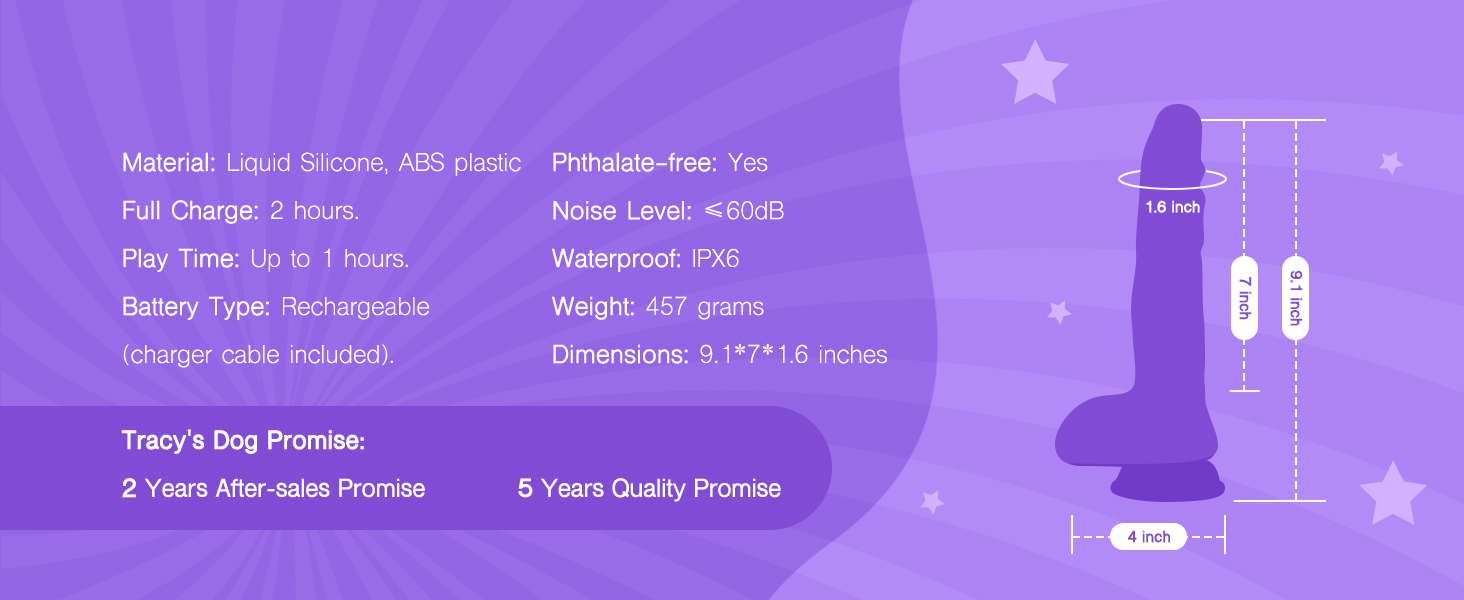
Task: Select the "Noise Level: ≤60dB" text
Action: tap(667, 211)
